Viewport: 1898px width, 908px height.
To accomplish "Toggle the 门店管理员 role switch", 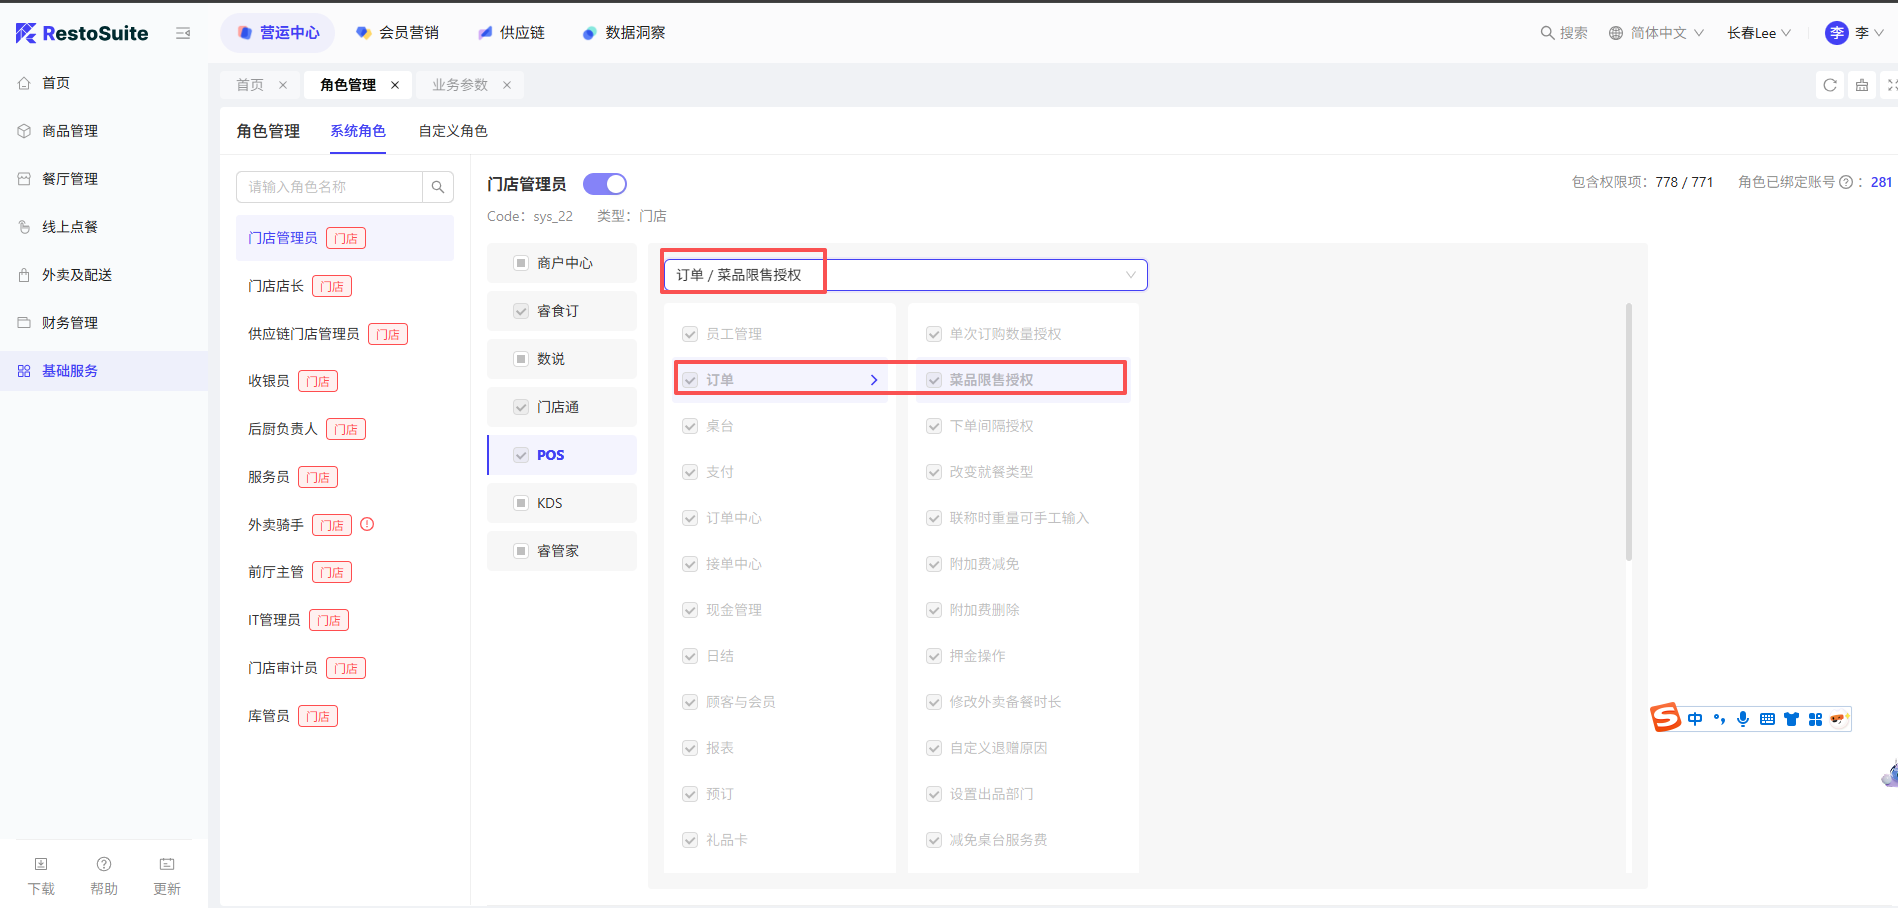I will [604, 184].
